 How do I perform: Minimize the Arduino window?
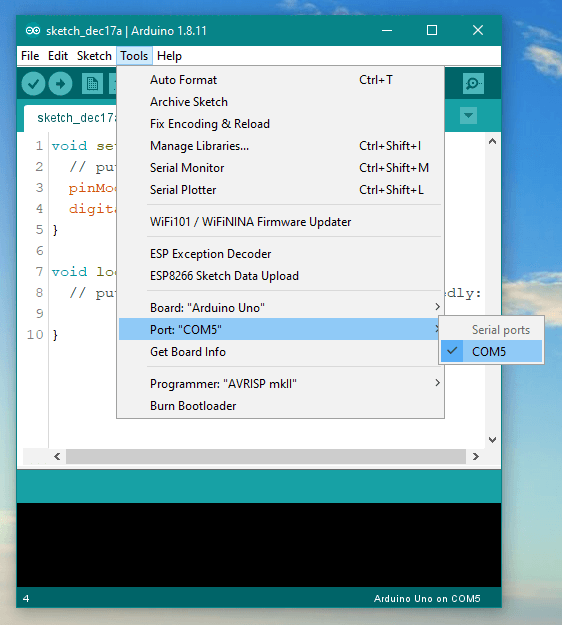(x=387, y=30)
